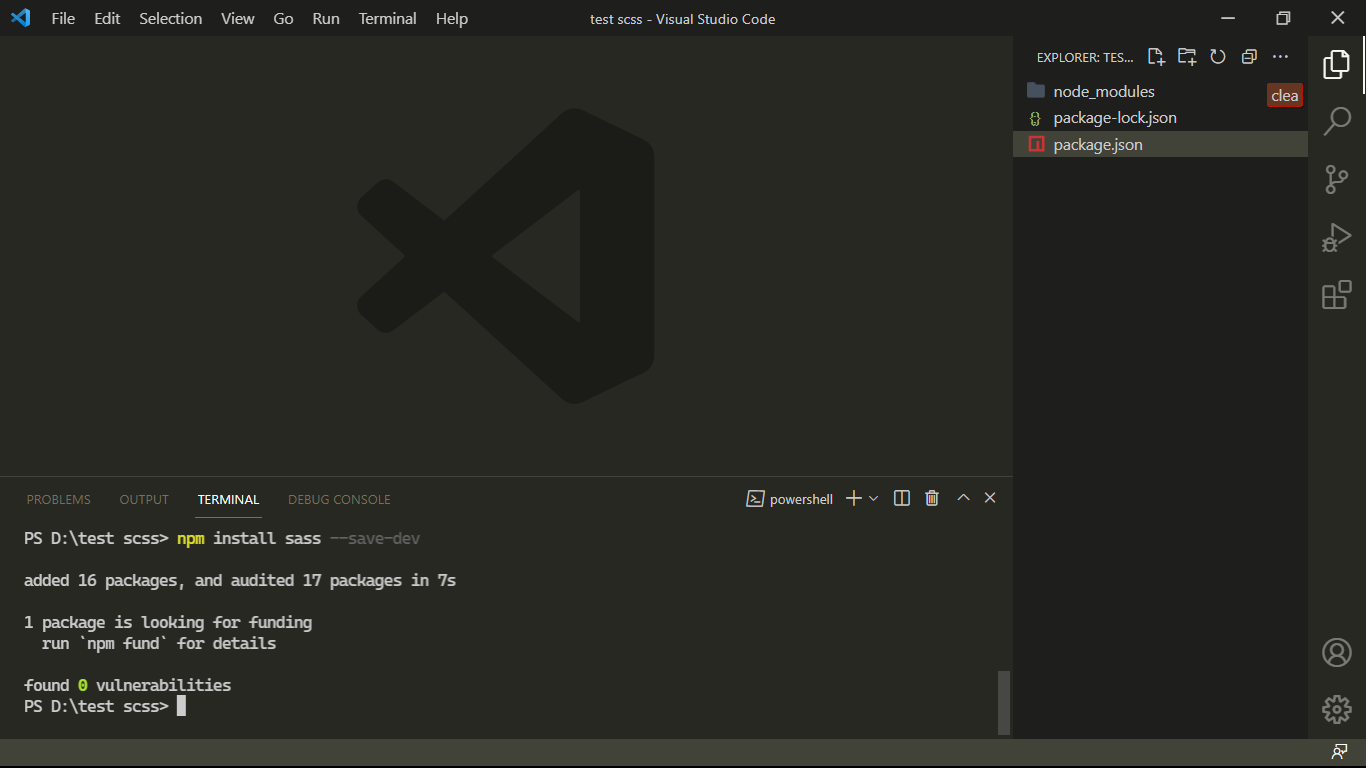Screen dimensions: 1368x768
Task: Click the 'test scss - Visual Studio Code' title
Action: [x=682, y=19]
